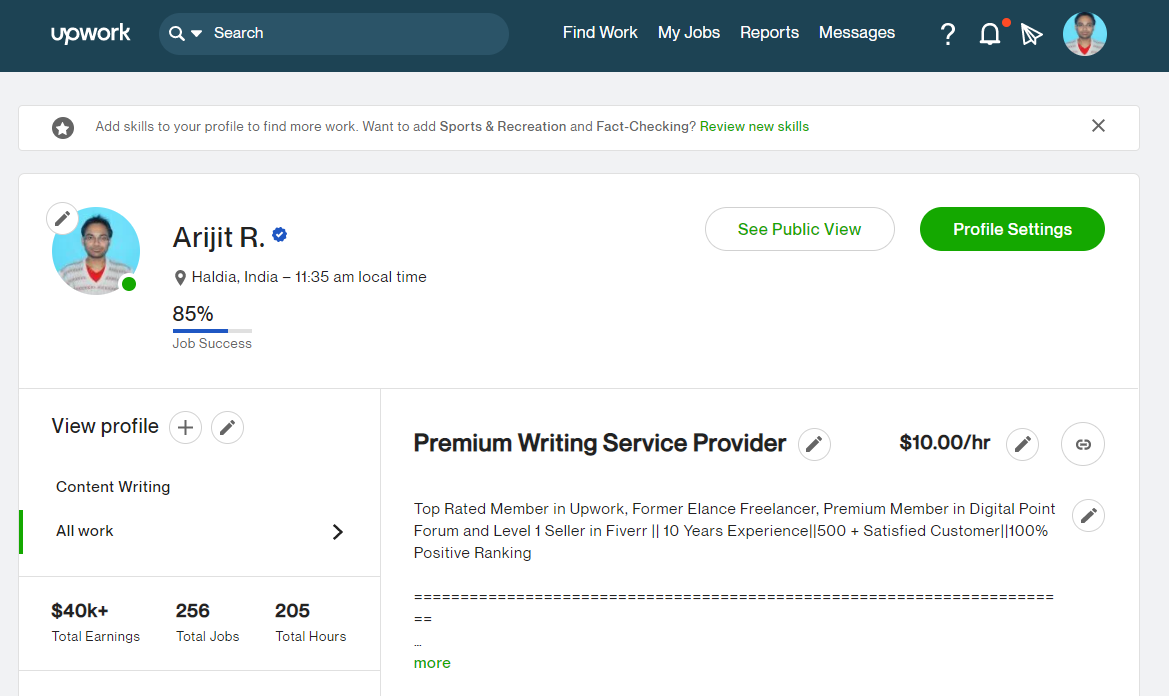Go to My Jobs menu
The height and width of the screenshot is (696, 1169).
pos(689,33)
